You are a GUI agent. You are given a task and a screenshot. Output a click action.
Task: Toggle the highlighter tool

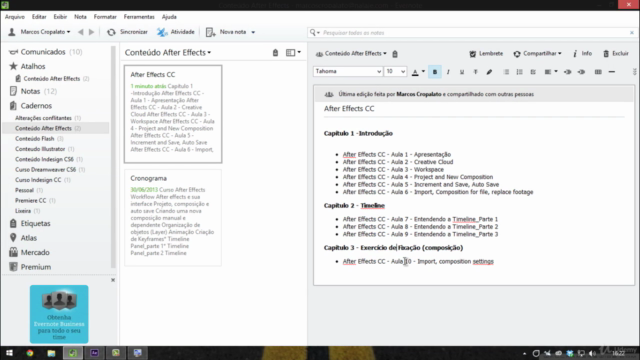click(489, 72)
